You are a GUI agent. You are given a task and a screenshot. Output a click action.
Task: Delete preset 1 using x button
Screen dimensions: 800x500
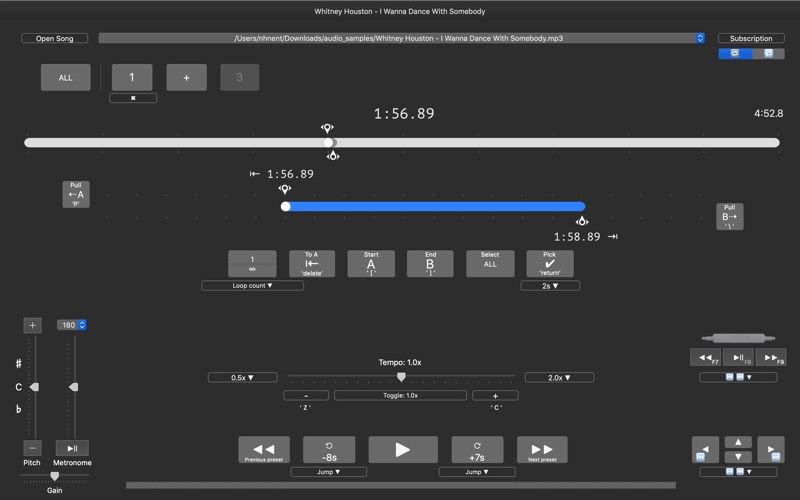click(x=133, y=98)
